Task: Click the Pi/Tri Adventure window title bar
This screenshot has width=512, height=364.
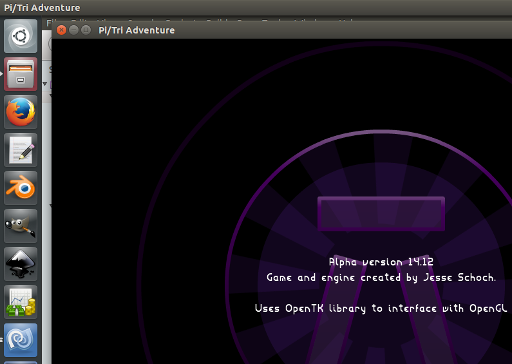Action: coord(282,30)
